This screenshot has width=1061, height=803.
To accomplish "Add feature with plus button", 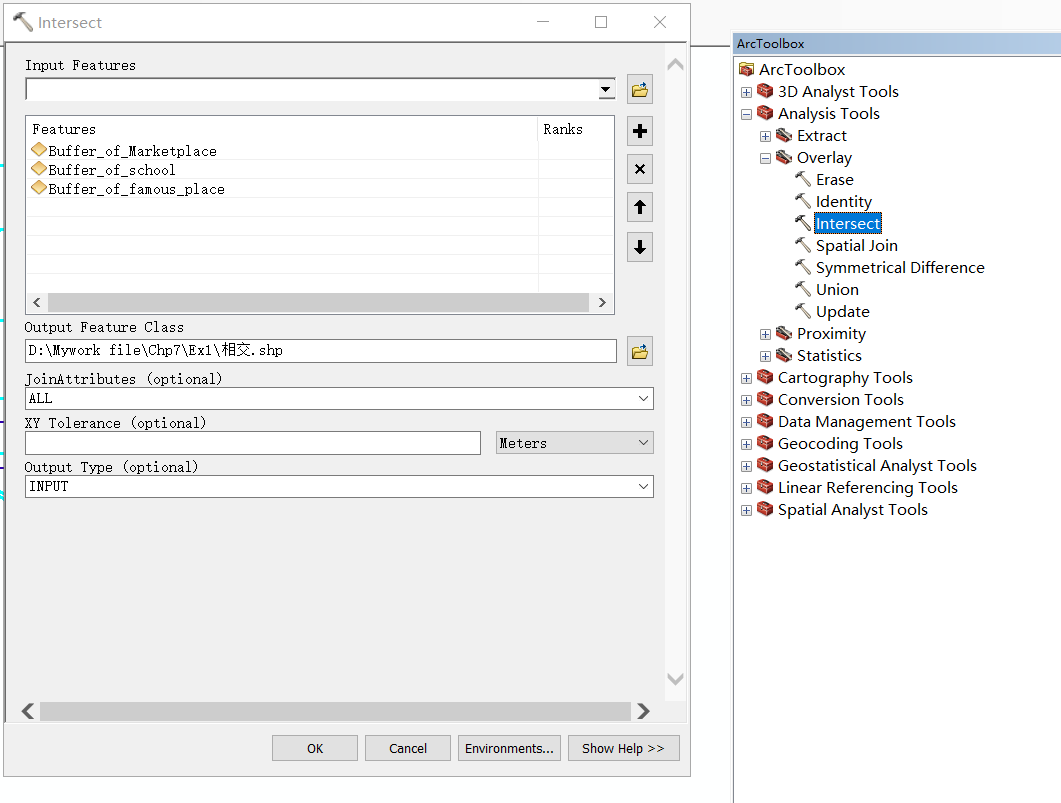I will point(639,131).
